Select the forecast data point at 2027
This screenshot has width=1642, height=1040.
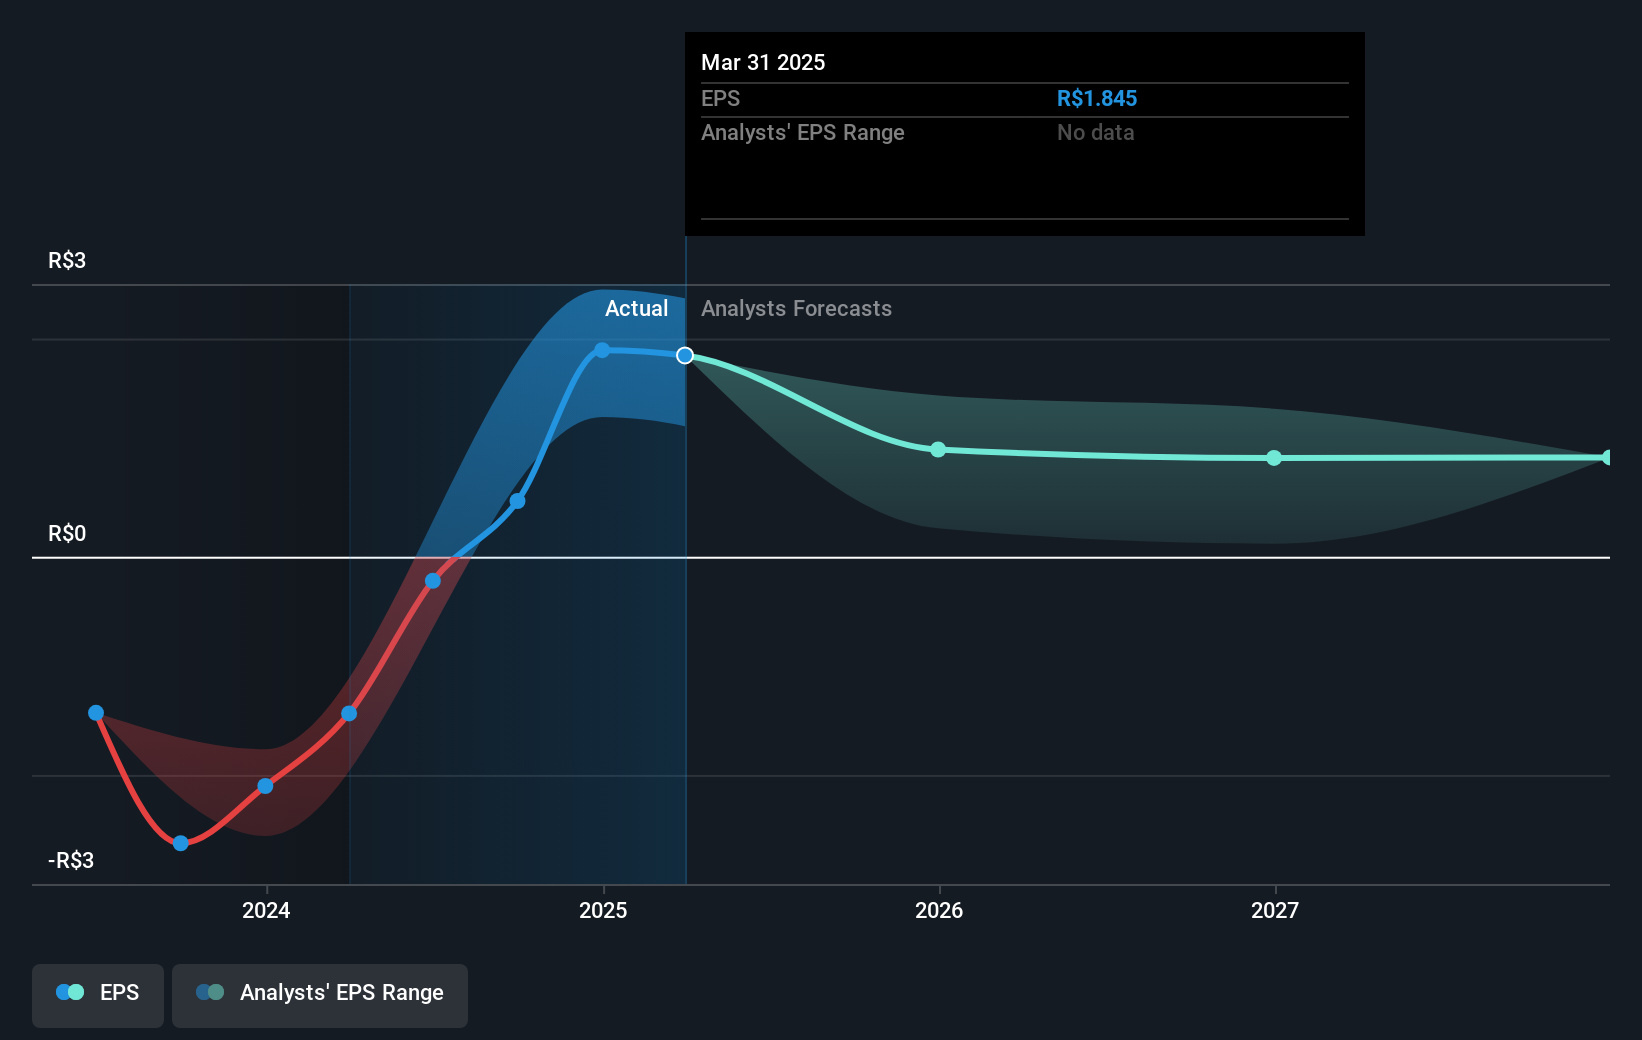1274,458
